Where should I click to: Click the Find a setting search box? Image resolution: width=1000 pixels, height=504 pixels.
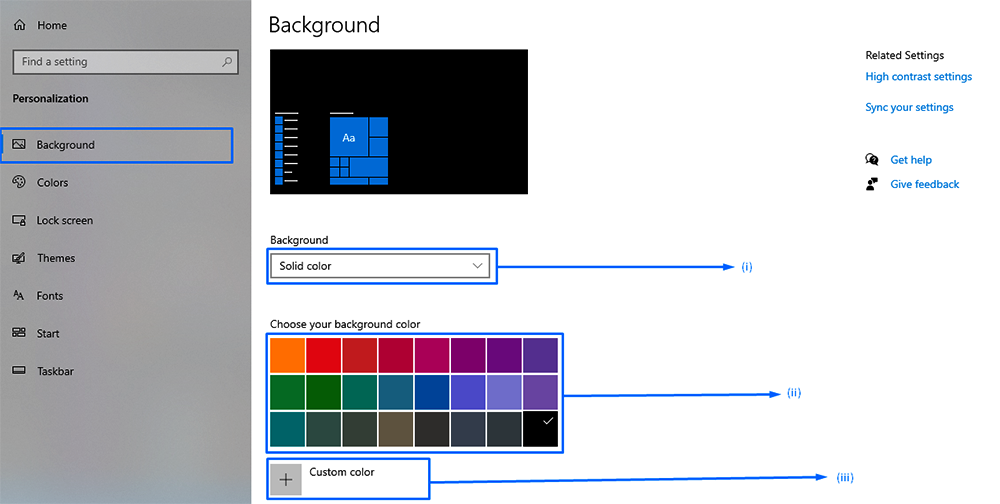click(x=120, y=62)
